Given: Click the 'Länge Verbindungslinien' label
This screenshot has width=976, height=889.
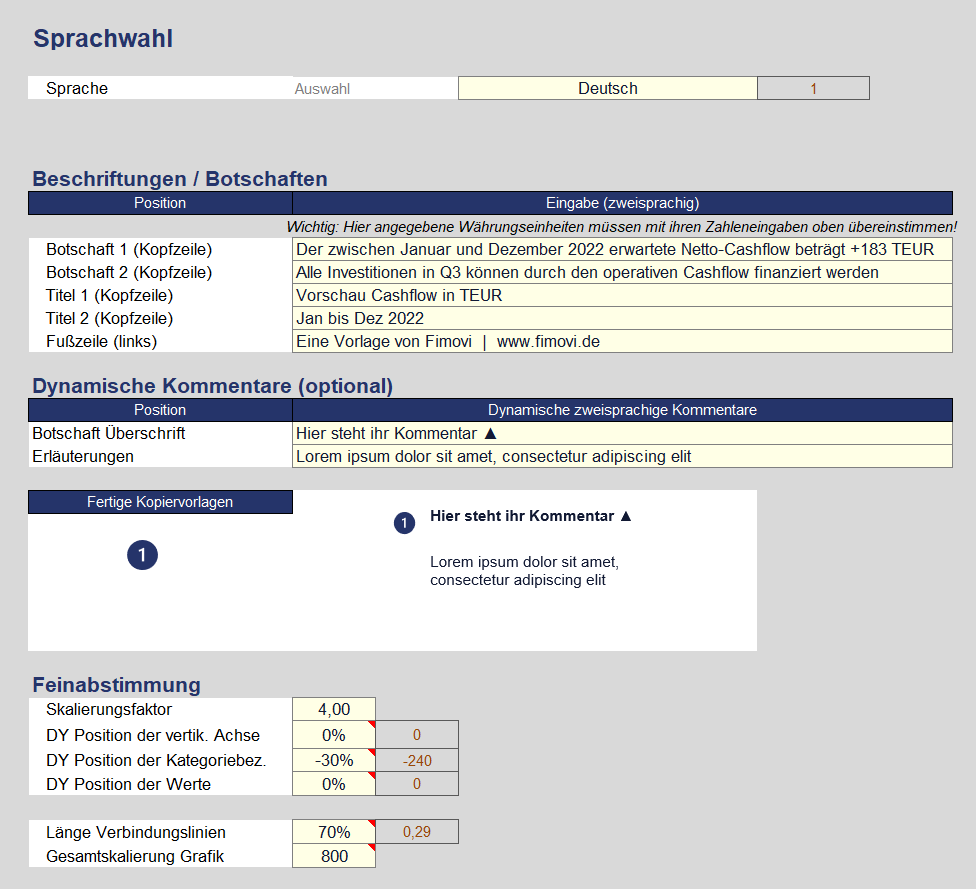Looking at the screenshot, I should 136,832.
